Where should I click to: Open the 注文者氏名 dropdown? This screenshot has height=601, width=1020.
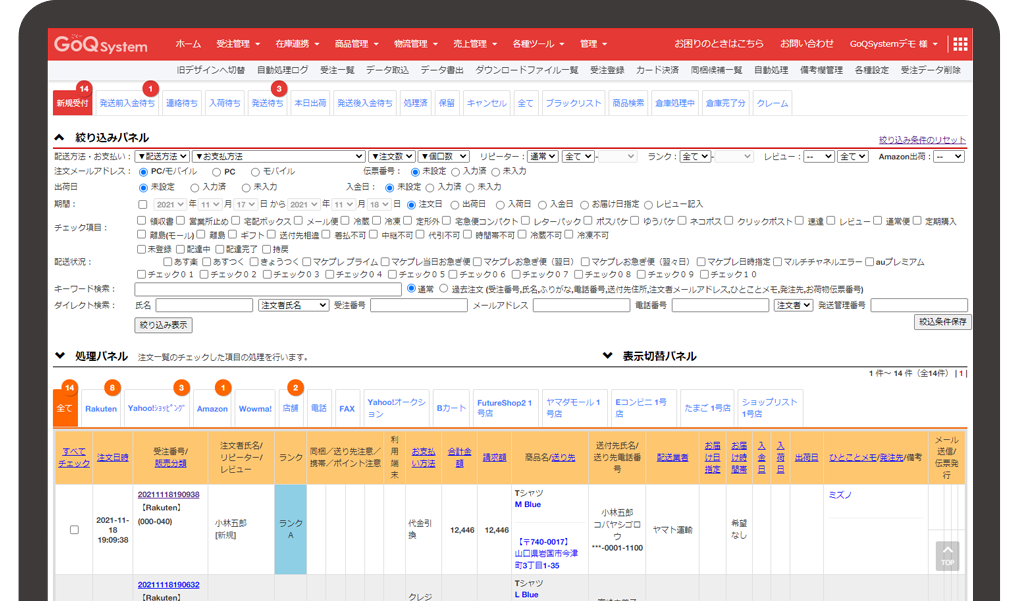click(x=293, y=305)
